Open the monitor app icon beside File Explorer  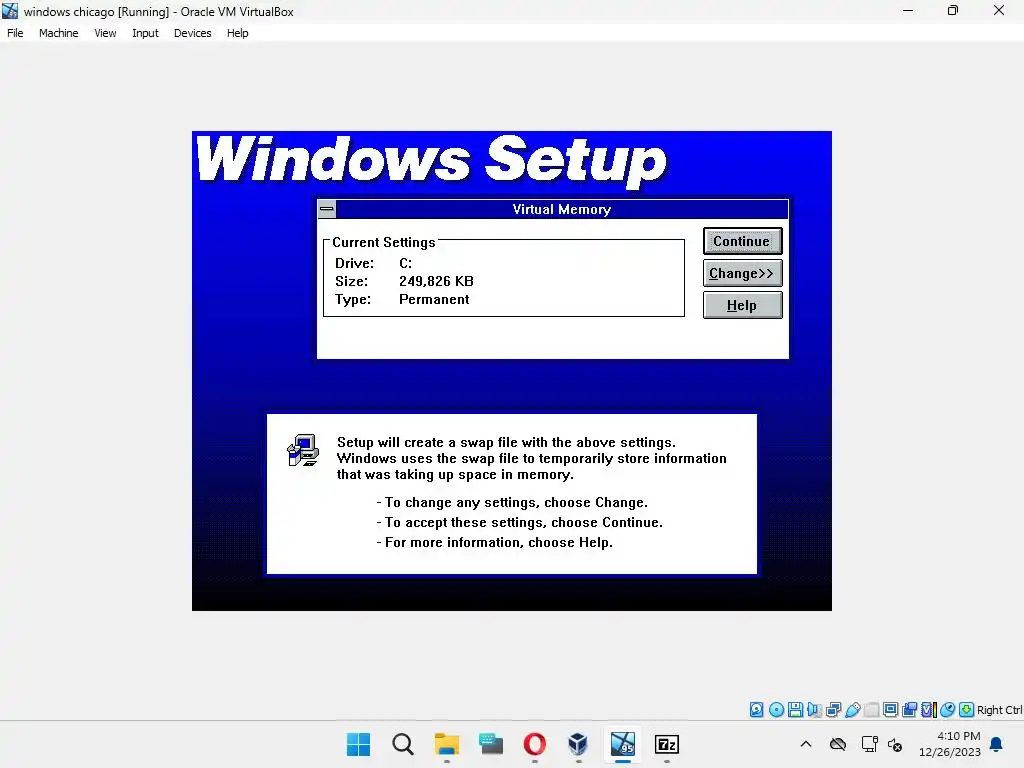(x=490, y=744)
